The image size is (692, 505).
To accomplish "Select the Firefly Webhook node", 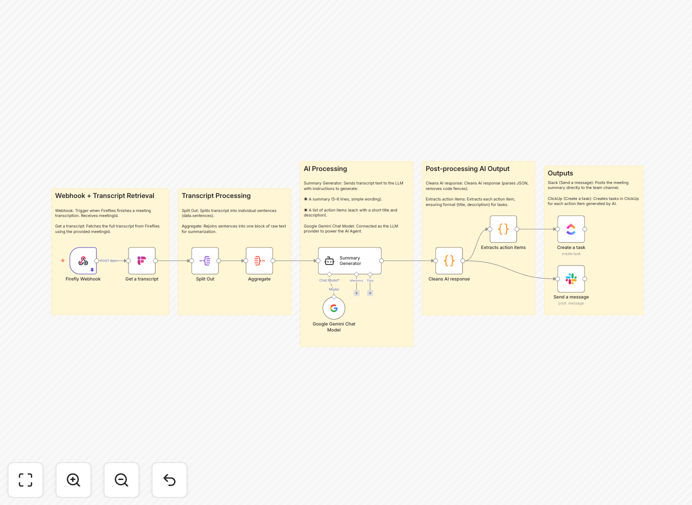I will coord(83,261).
